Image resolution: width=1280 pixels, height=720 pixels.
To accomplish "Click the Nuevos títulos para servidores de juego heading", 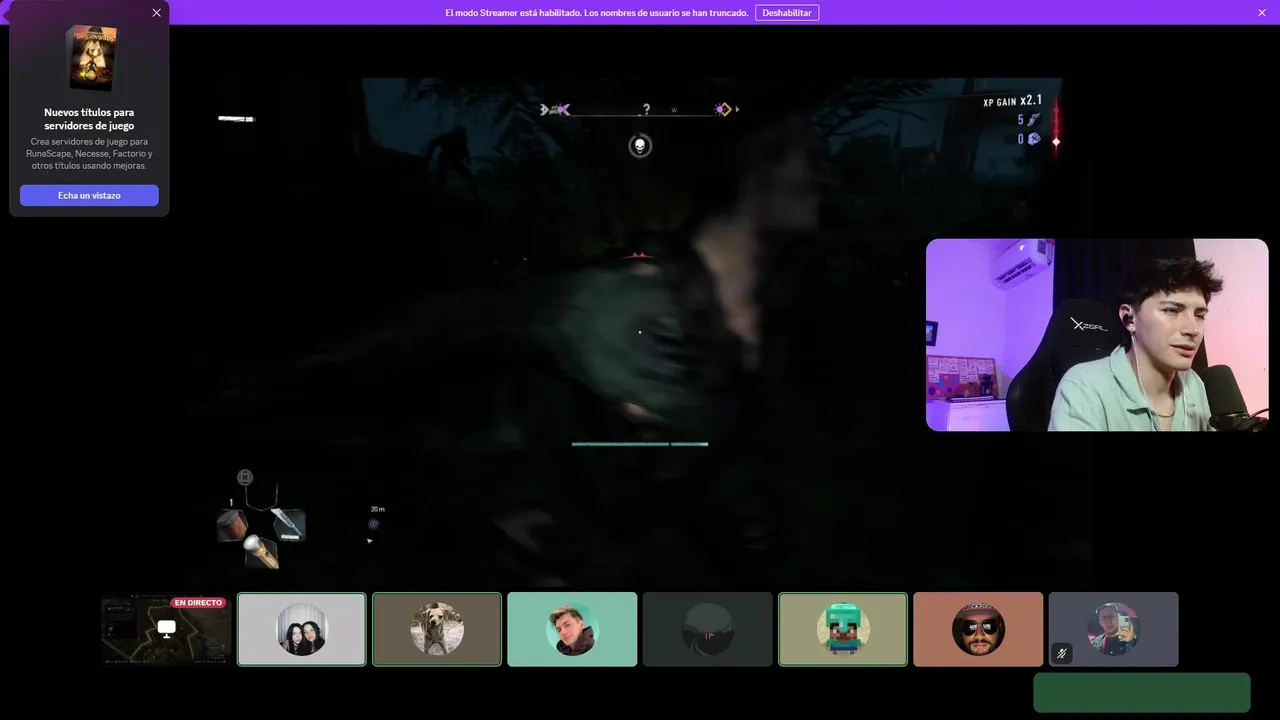I will [x=89, y=119].
